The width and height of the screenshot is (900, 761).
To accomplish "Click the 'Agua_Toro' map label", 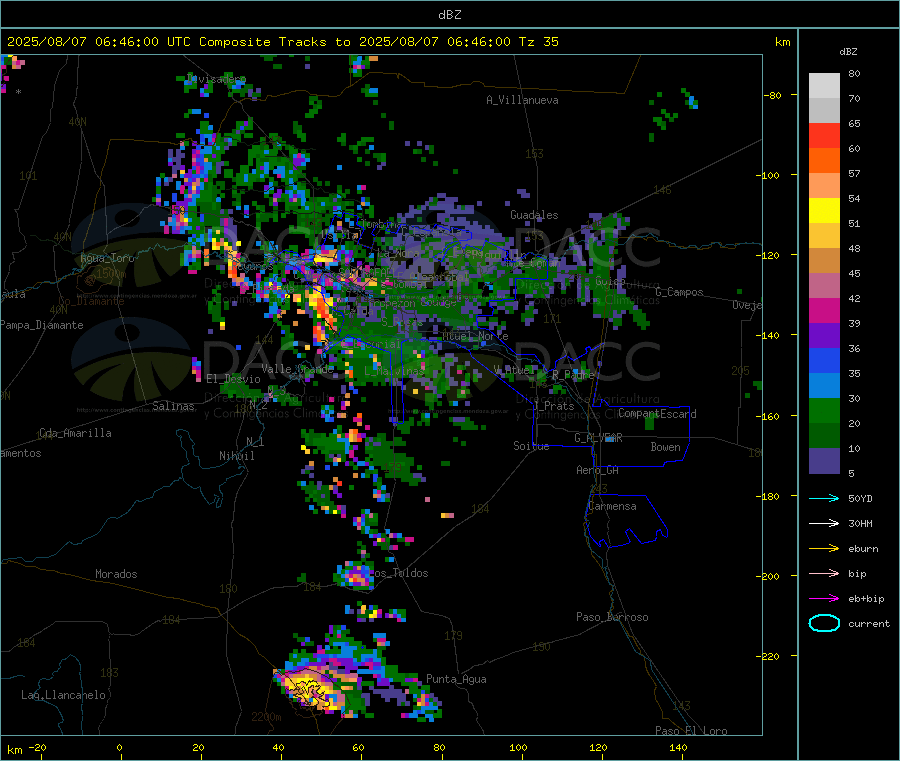I will pos(107,258).
